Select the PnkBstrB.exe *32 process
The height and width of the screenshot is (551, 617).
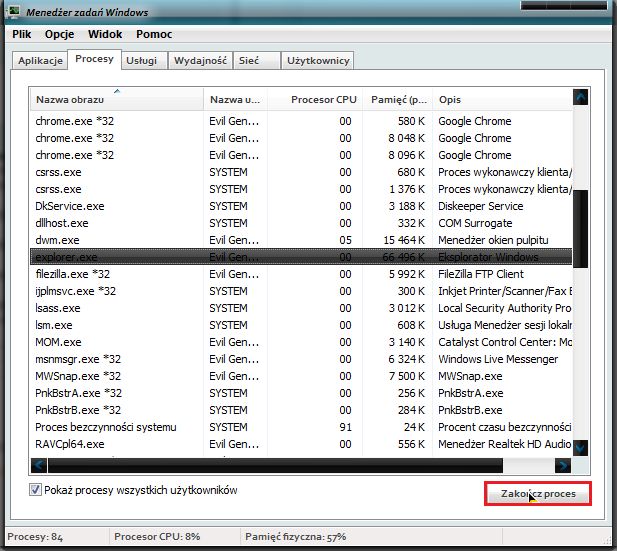[301, 410]
